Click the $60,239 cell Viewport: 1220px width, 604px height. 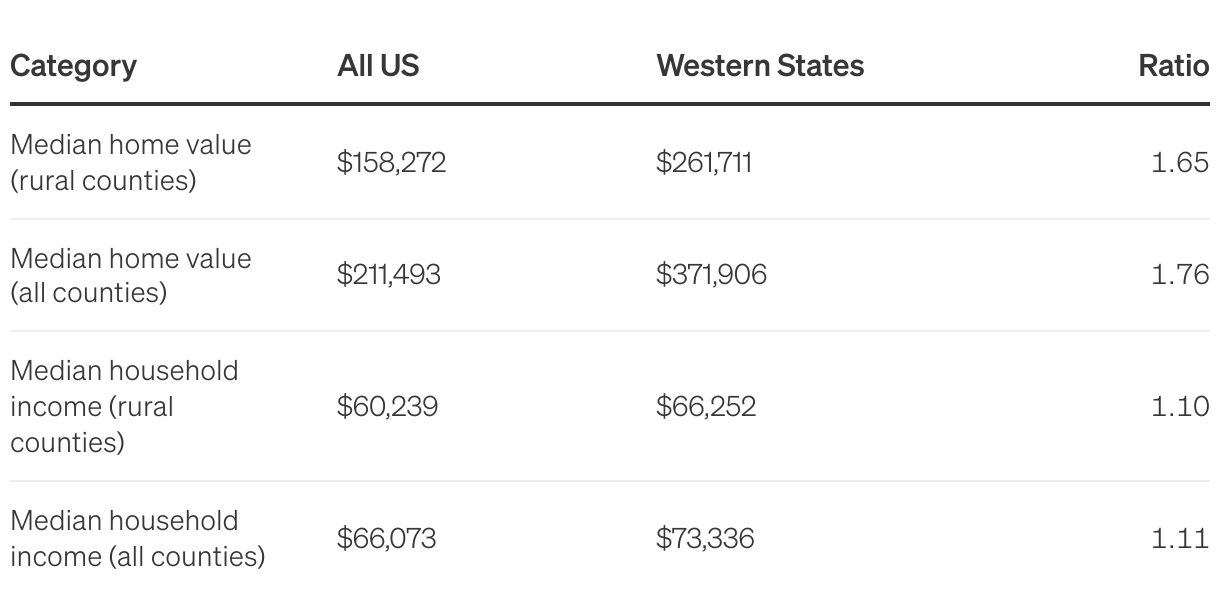[387, 406]
